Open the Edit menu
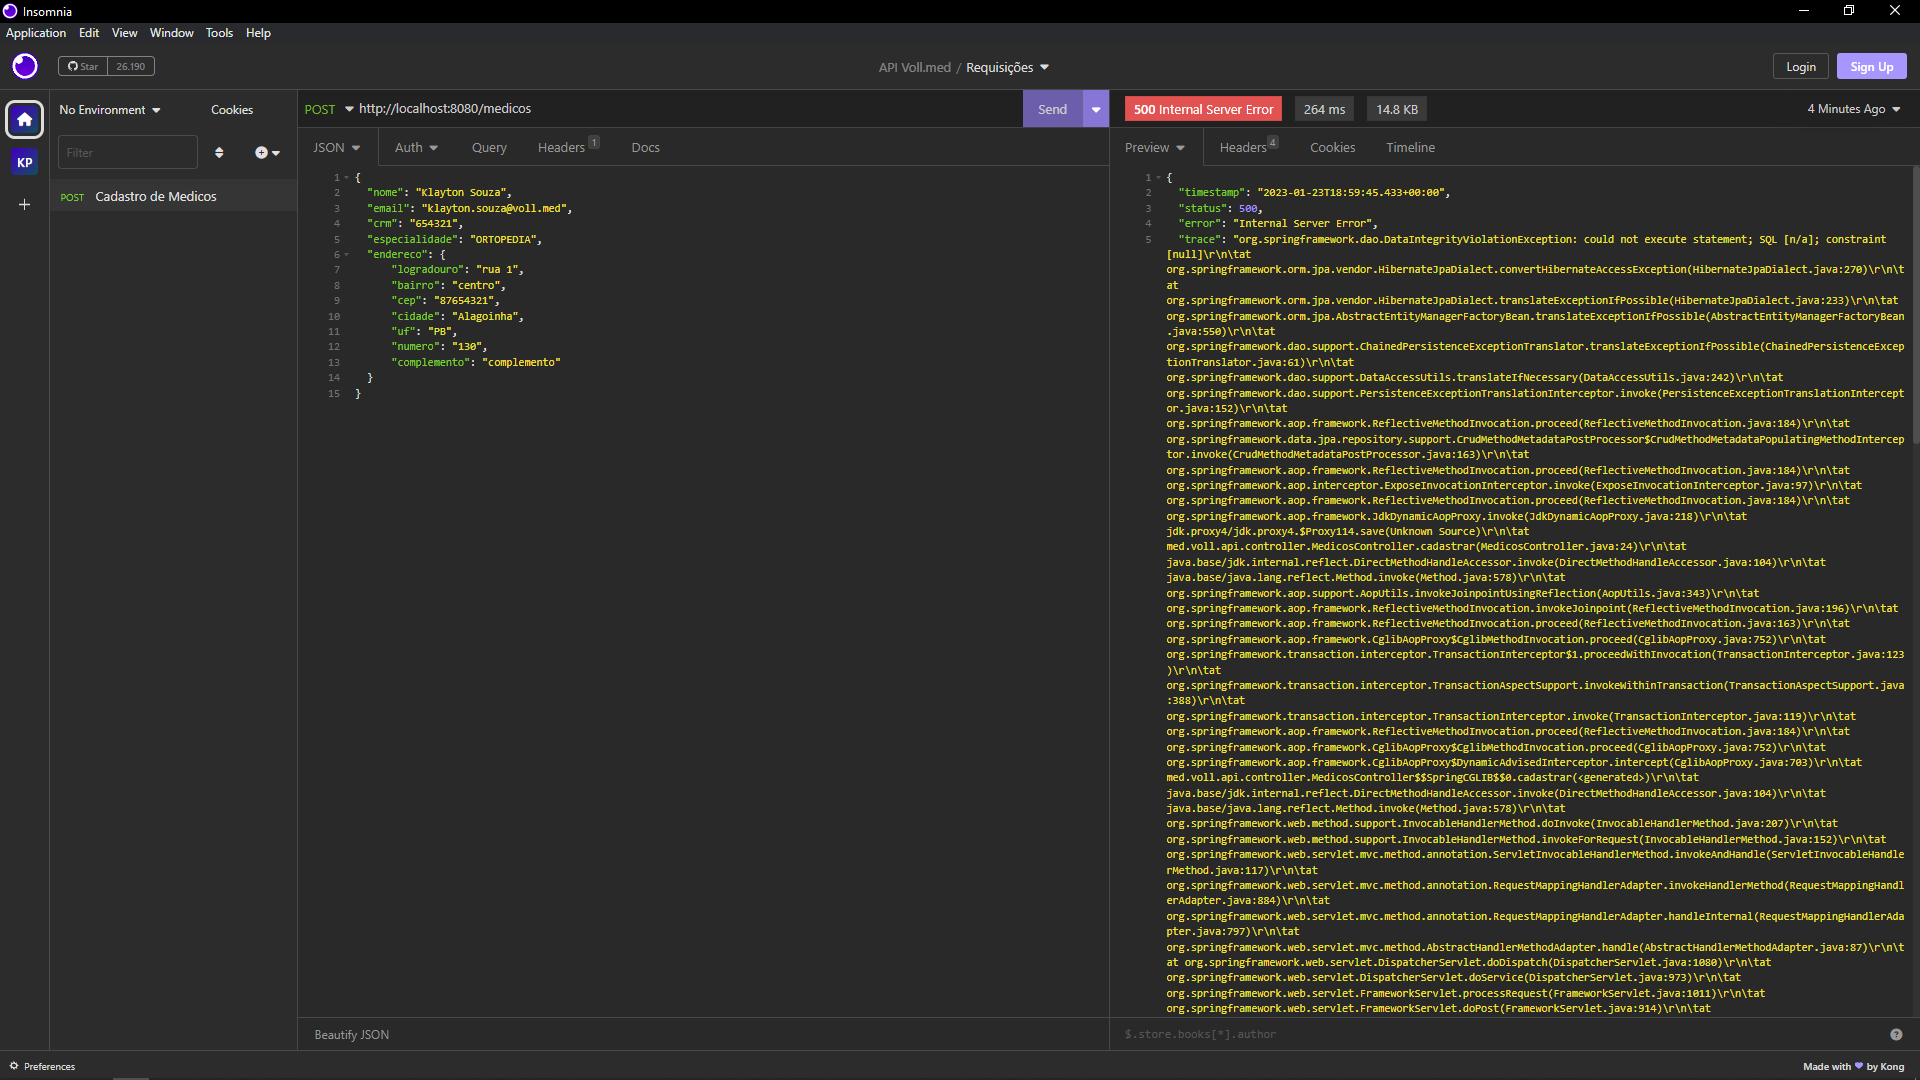1920x1080 pixels. click(89, 33)
